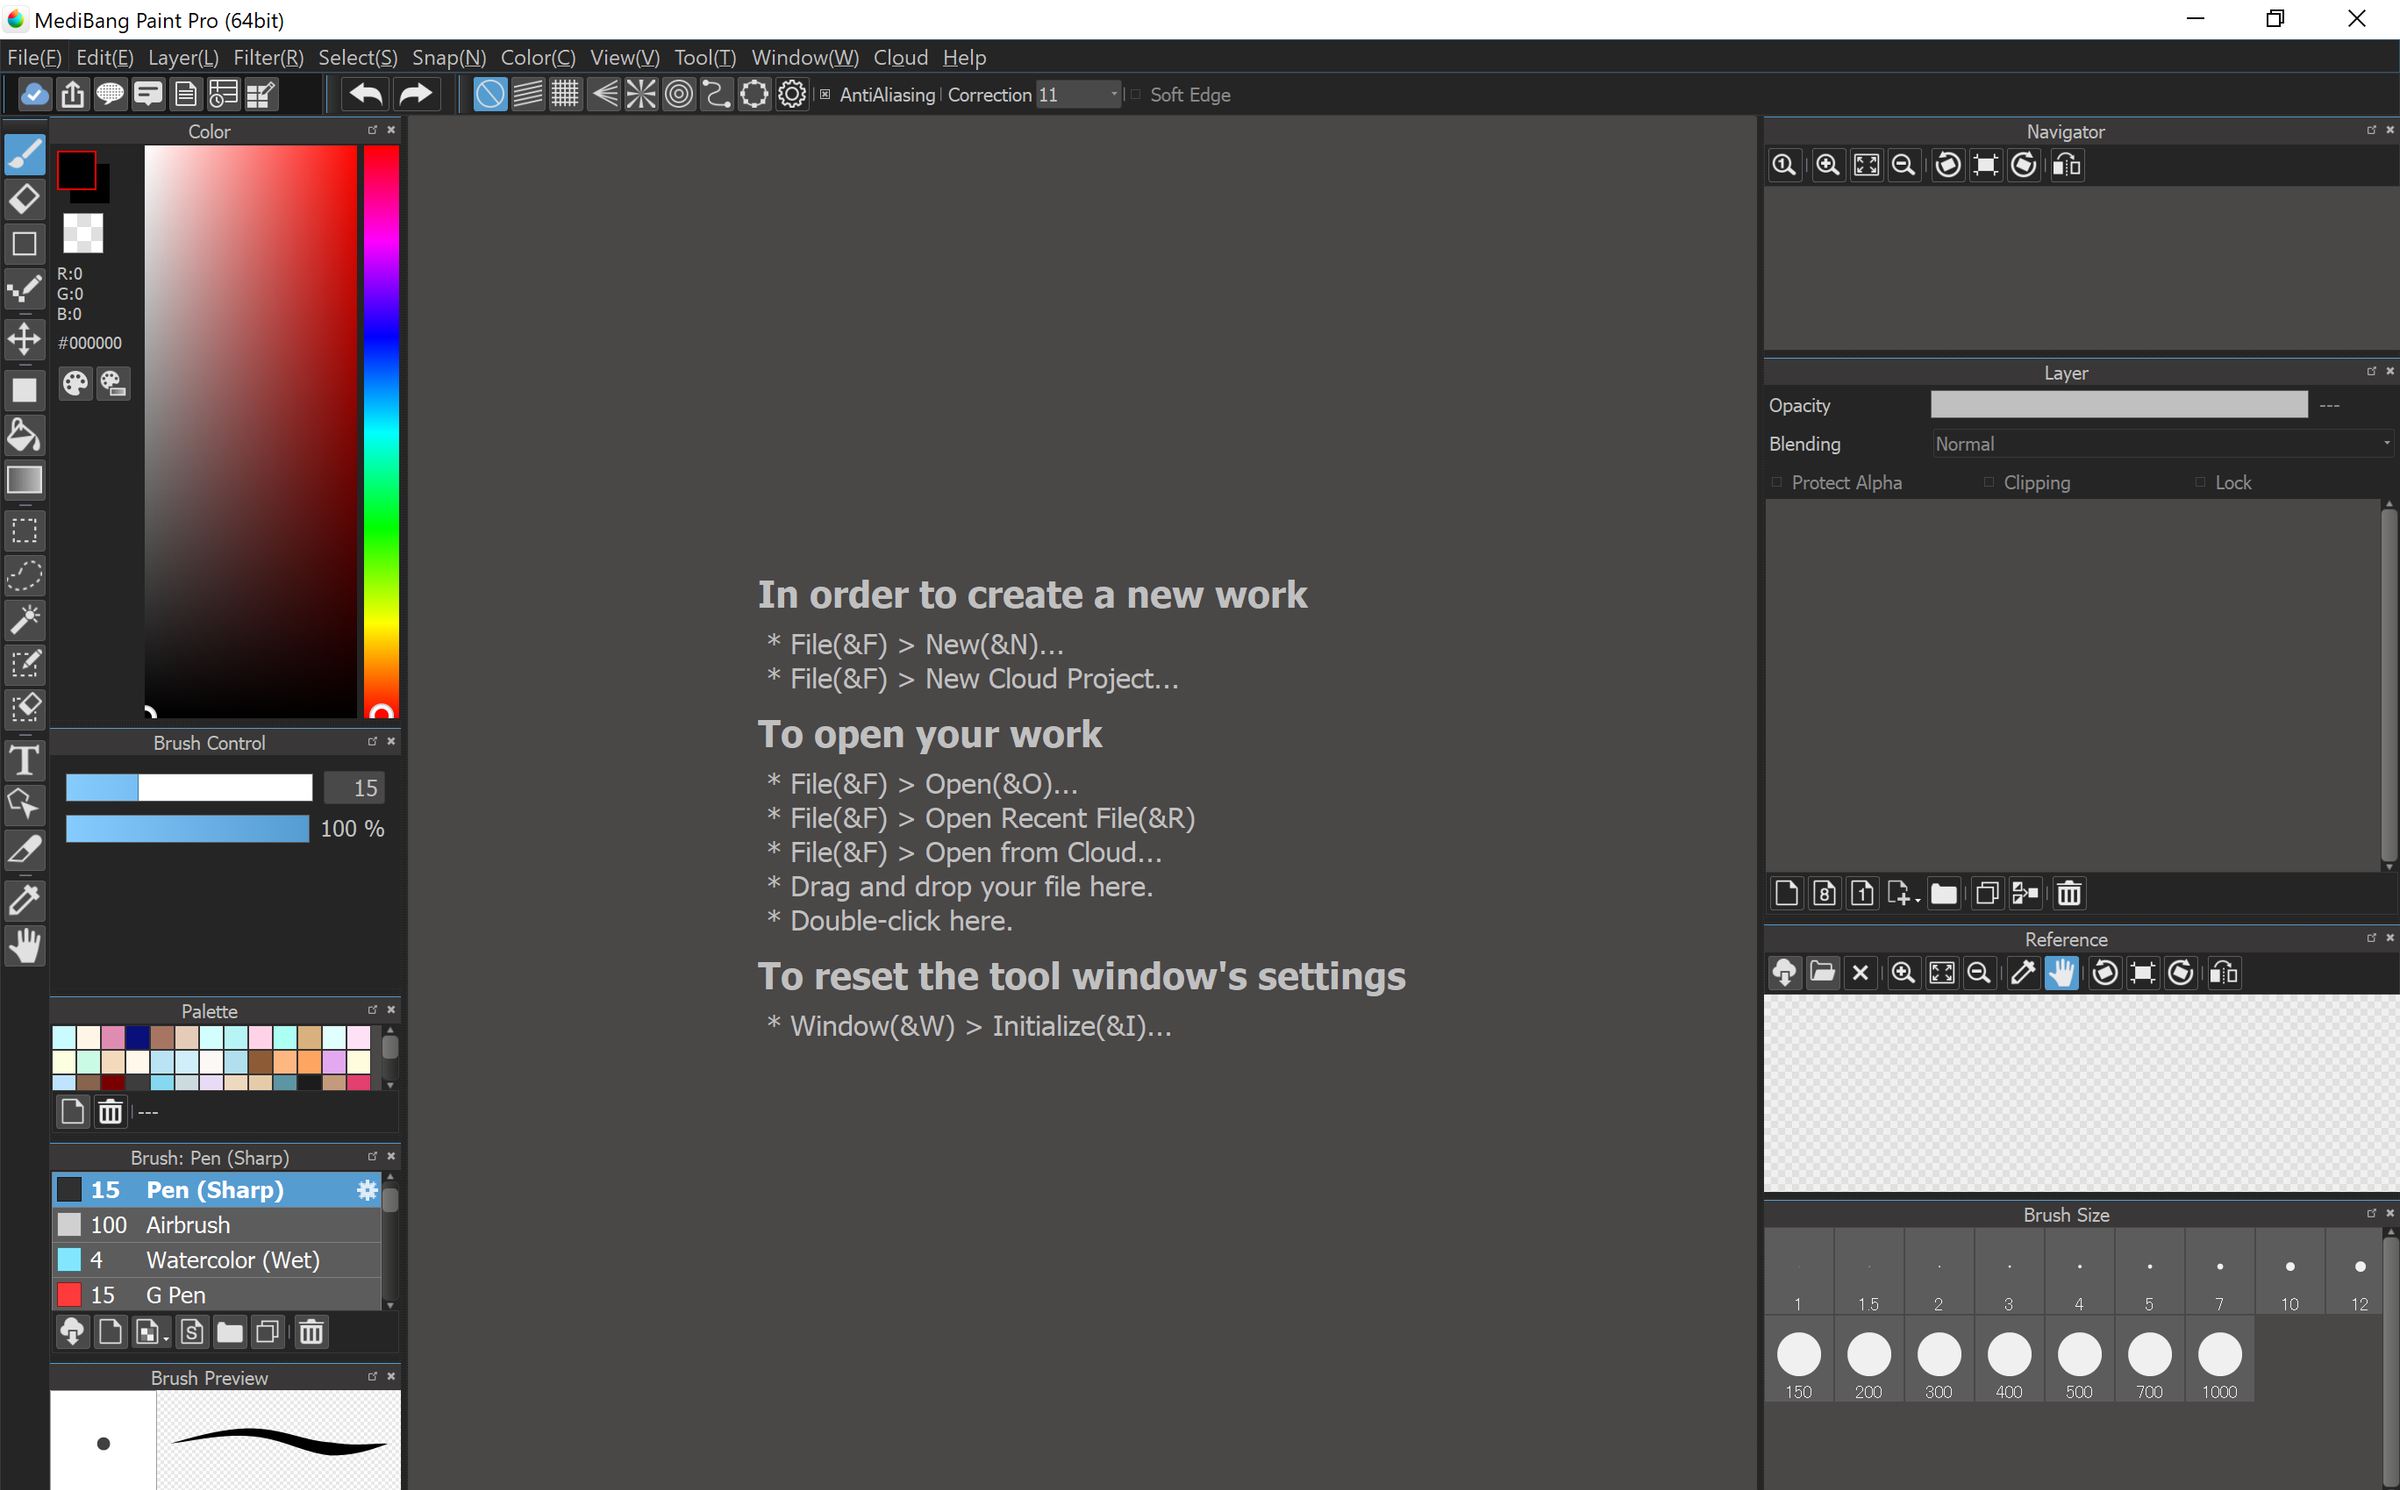The image size is (2400, 1490).
Task: Select the Text tool
Action: [24, 760]
